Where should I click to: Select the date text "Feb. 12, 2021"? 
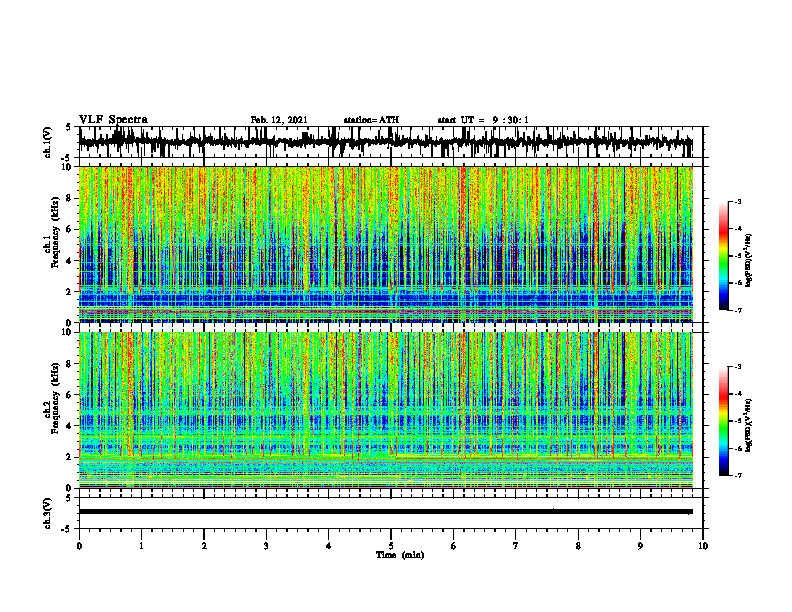click(279, 120)
